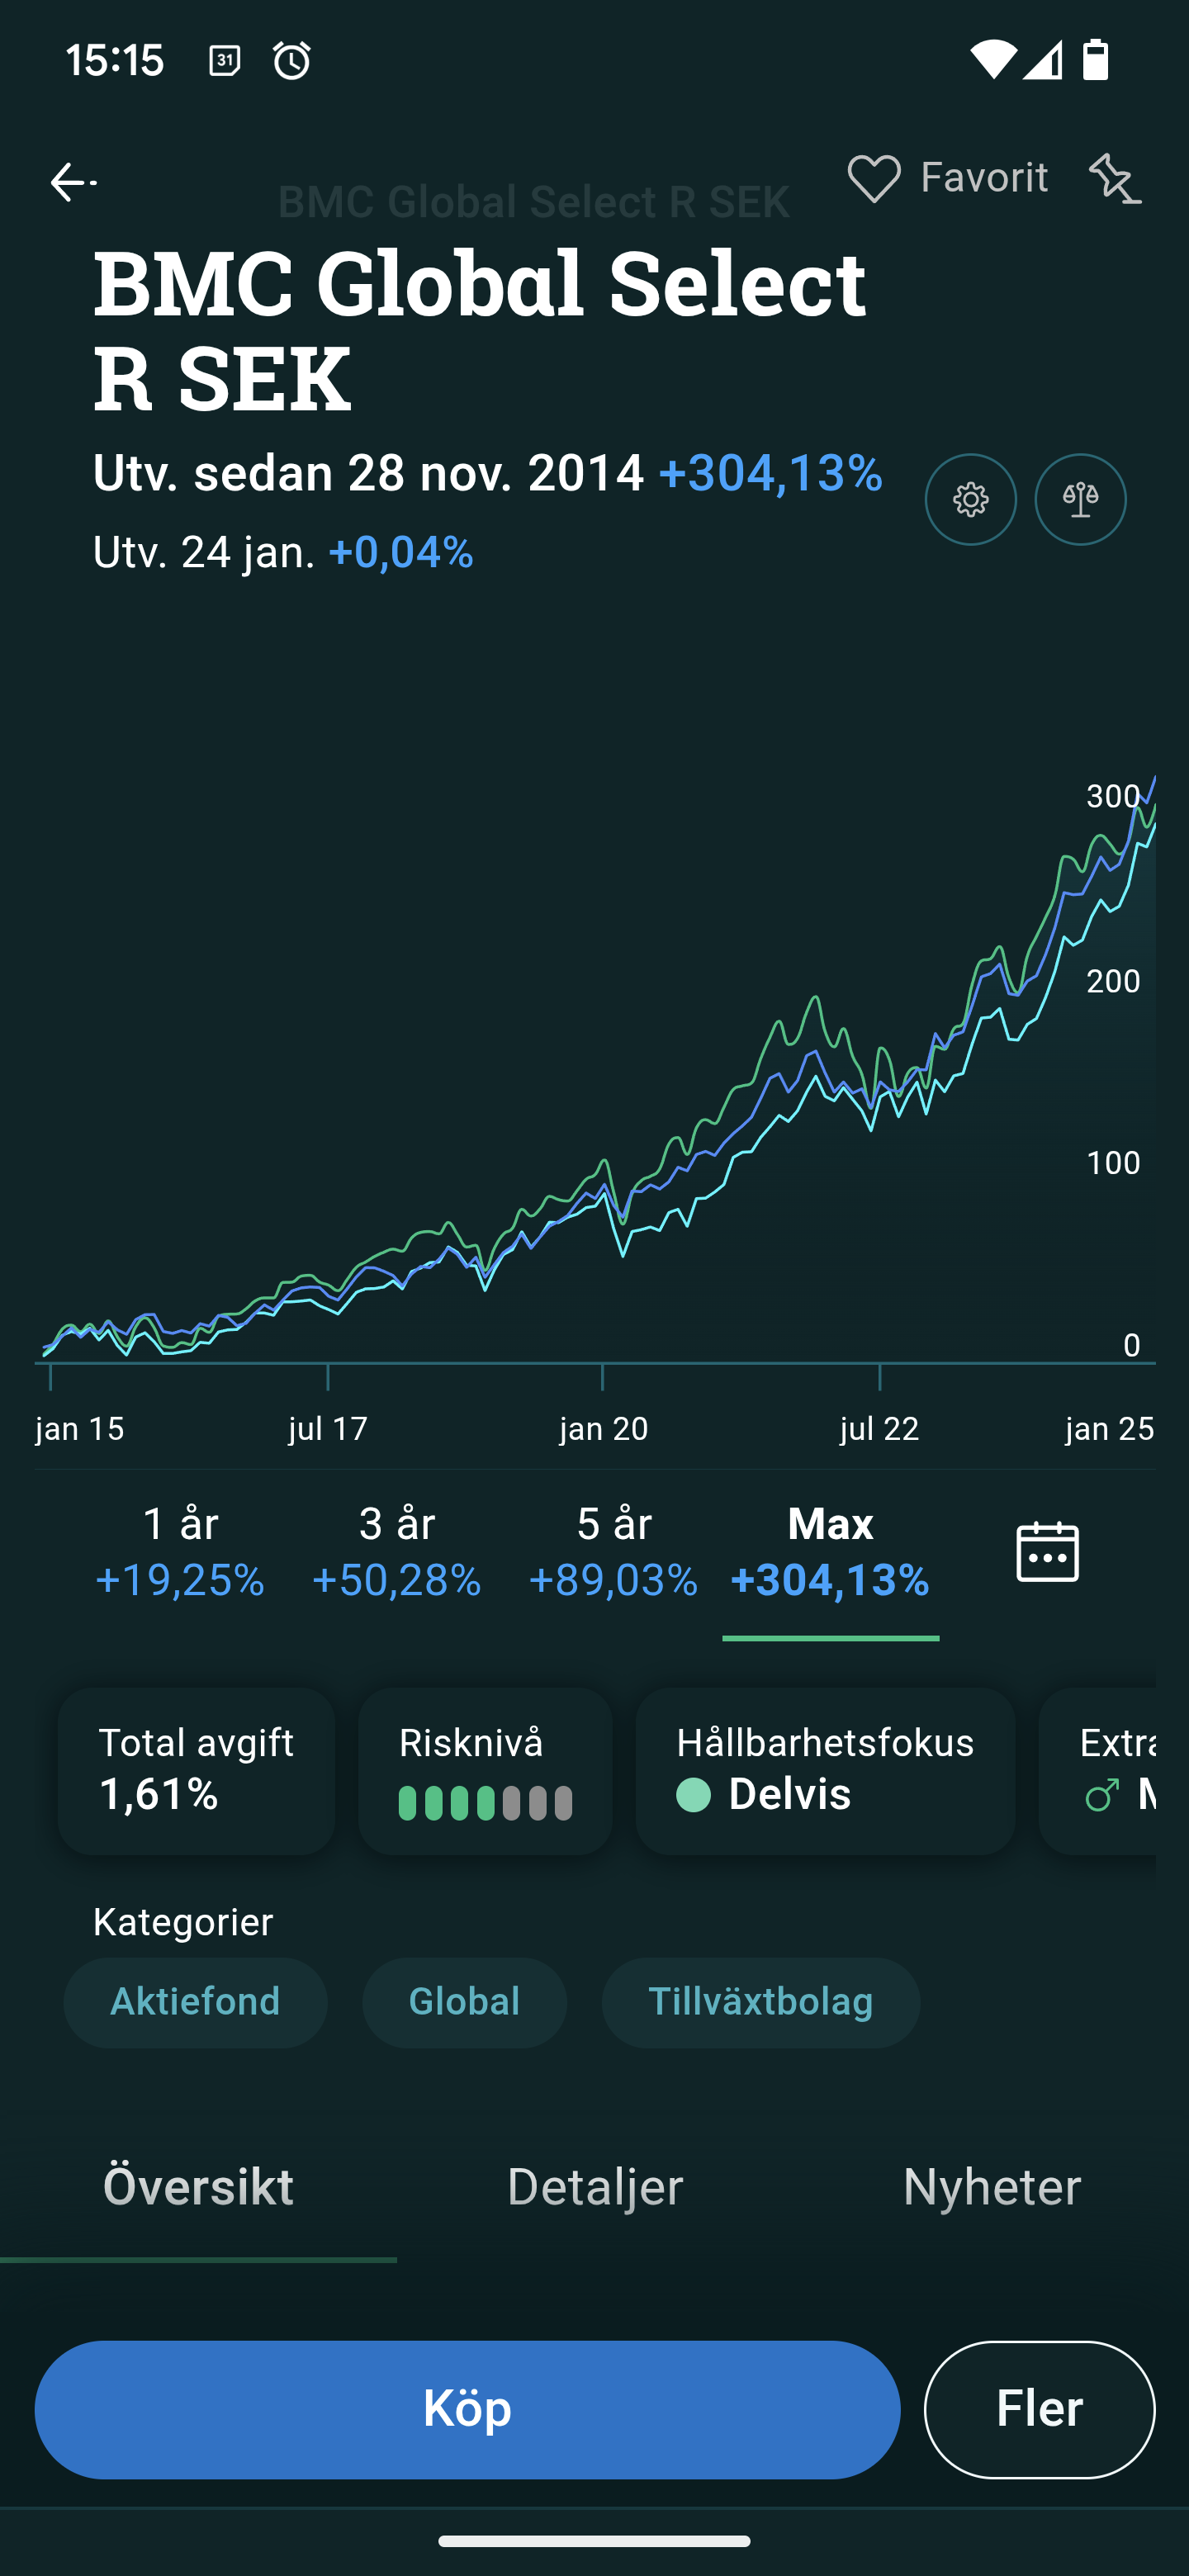Open the Hållbarhetsfokus Delvis card
This screenshot has height=2576, width=1189.
click(825, 1770)
